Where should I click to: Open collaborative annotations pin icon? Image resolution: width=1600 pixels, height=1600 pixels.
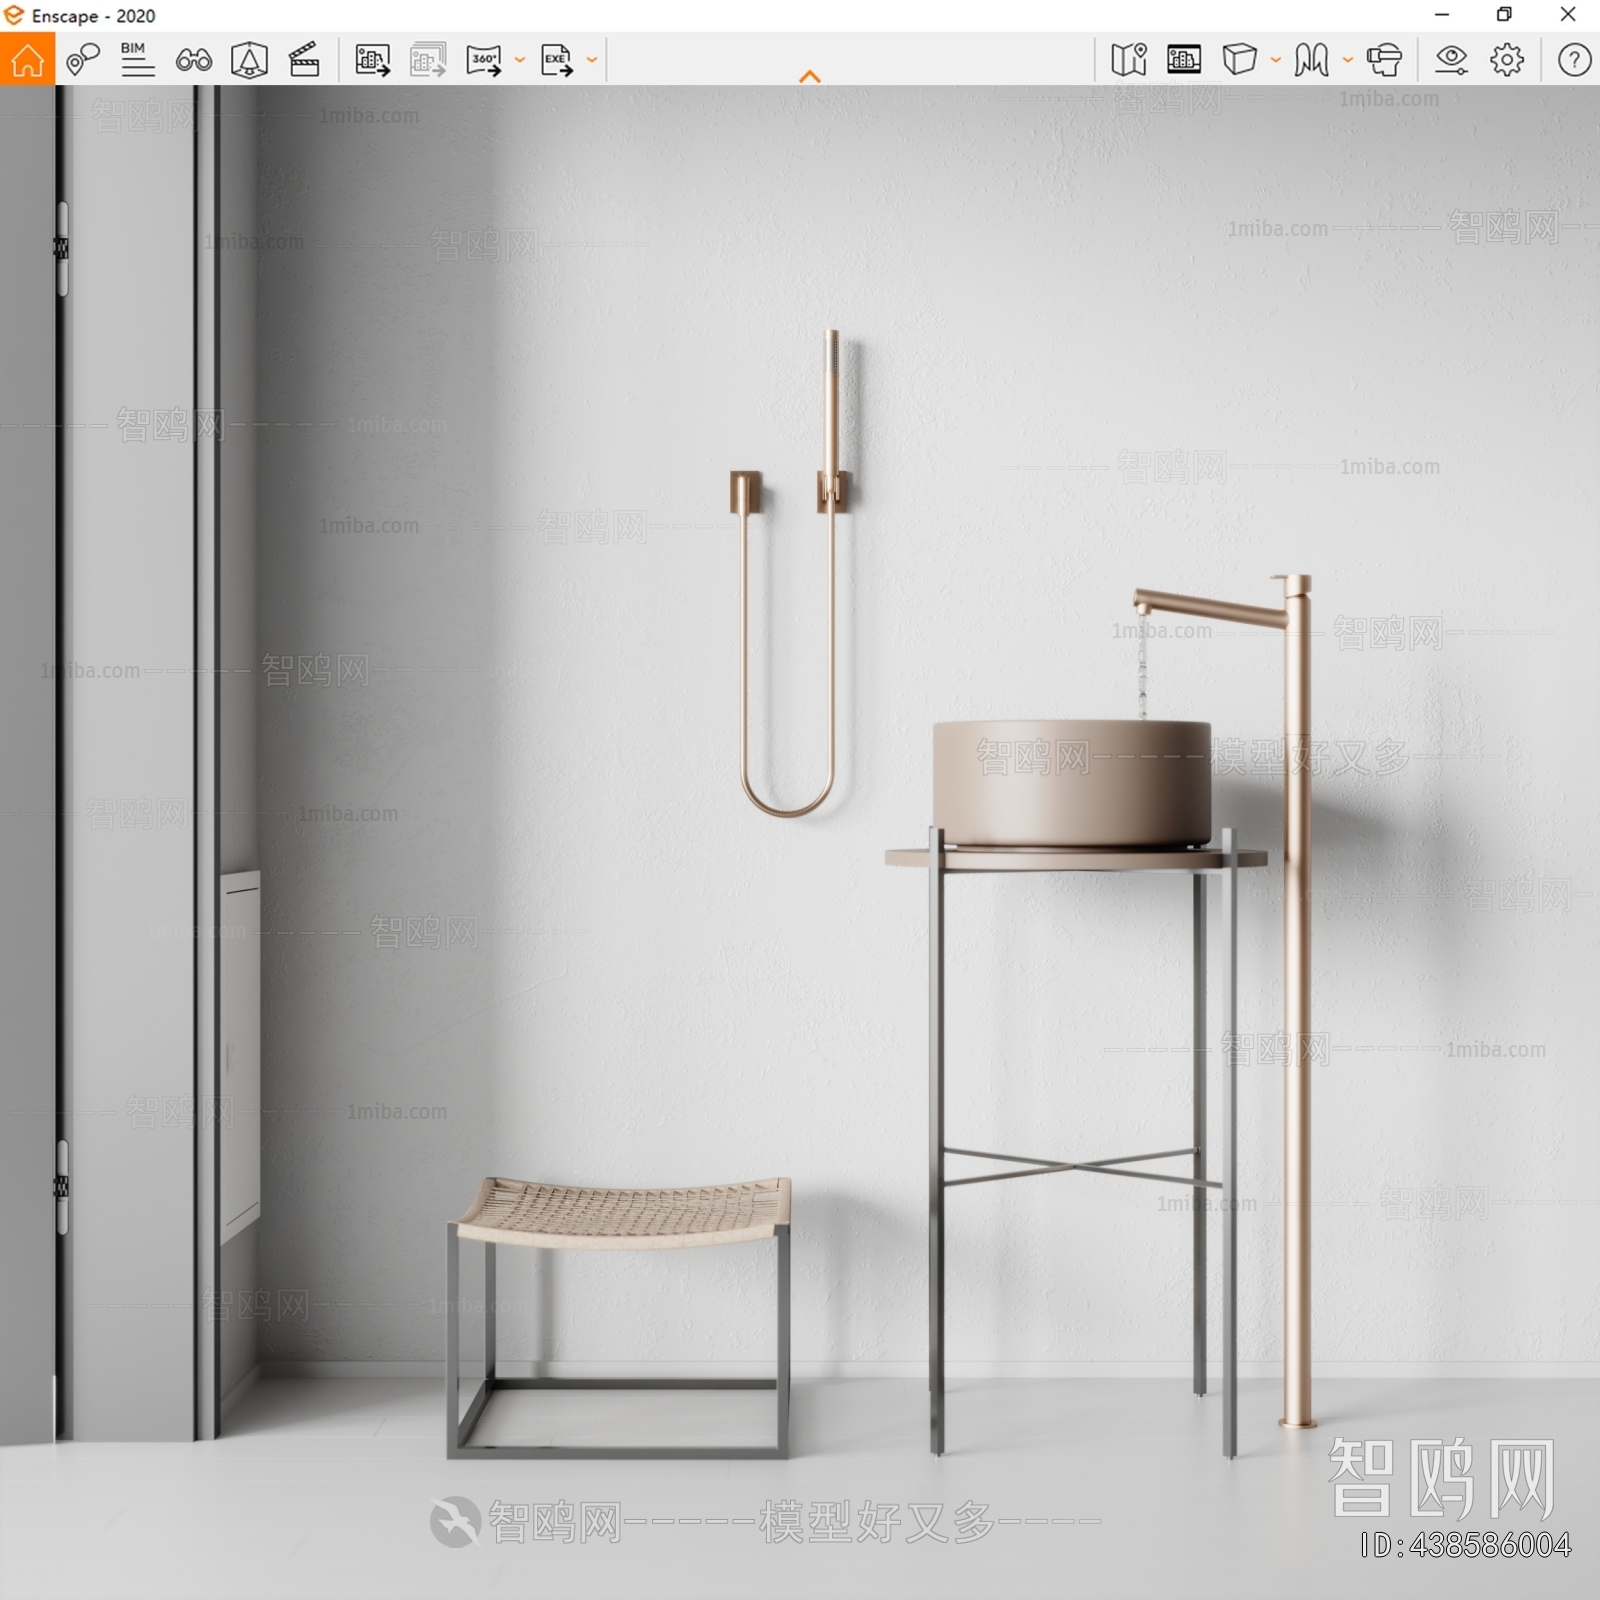(83, 60)
